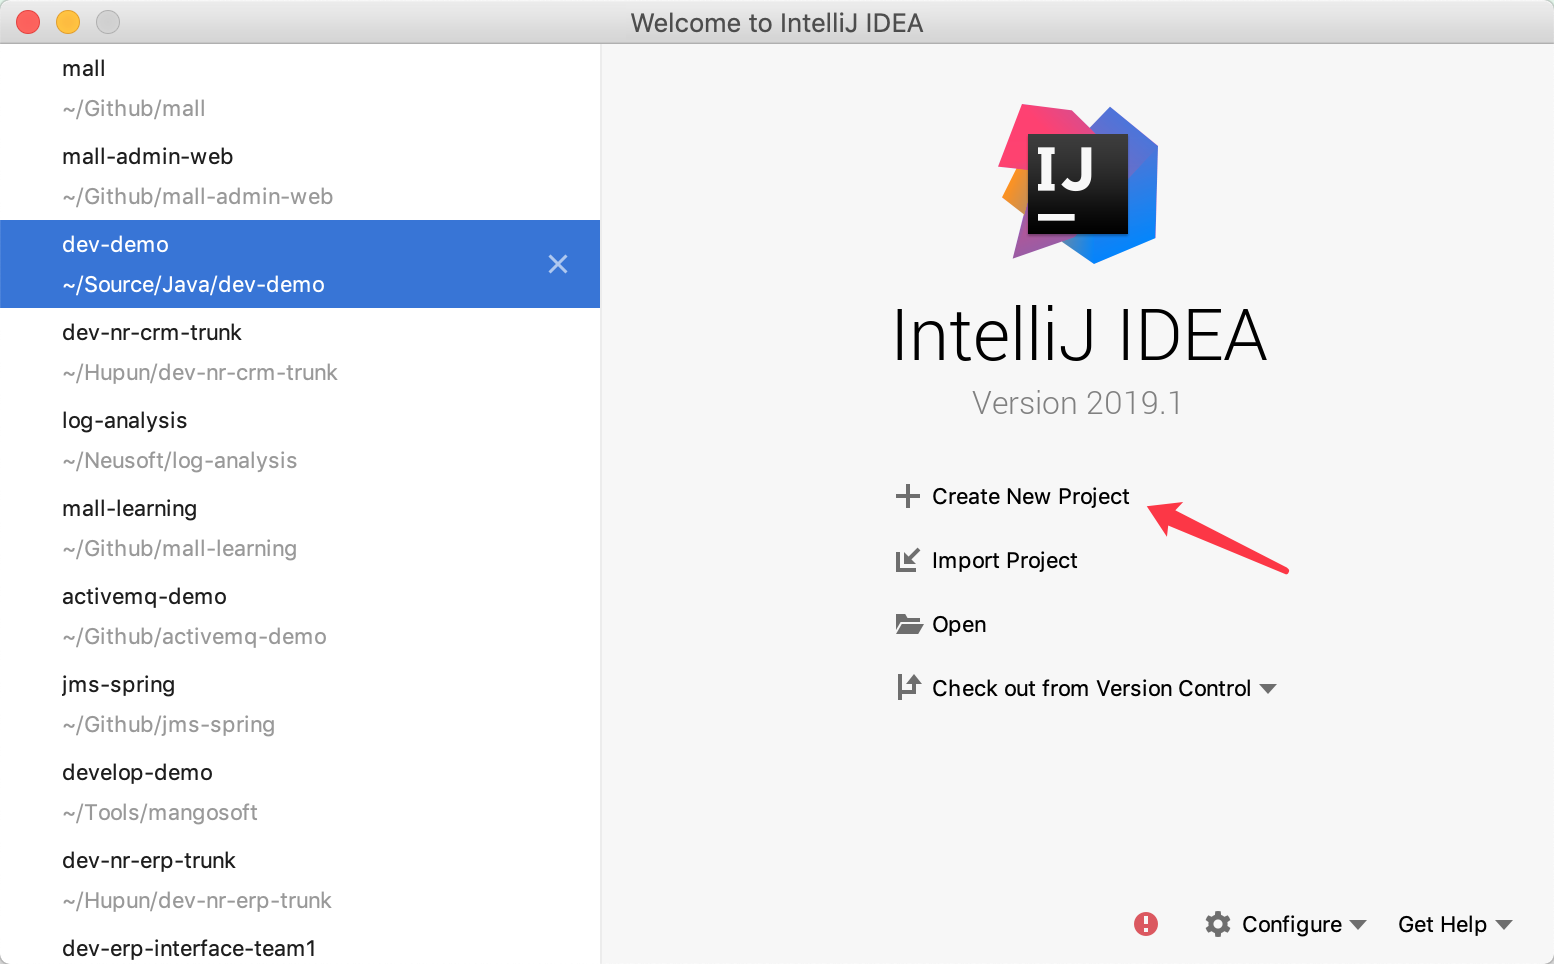The image size is (1554, 964).
Task: Expand the Get Help dropdown arrow
Action: 1504,925
